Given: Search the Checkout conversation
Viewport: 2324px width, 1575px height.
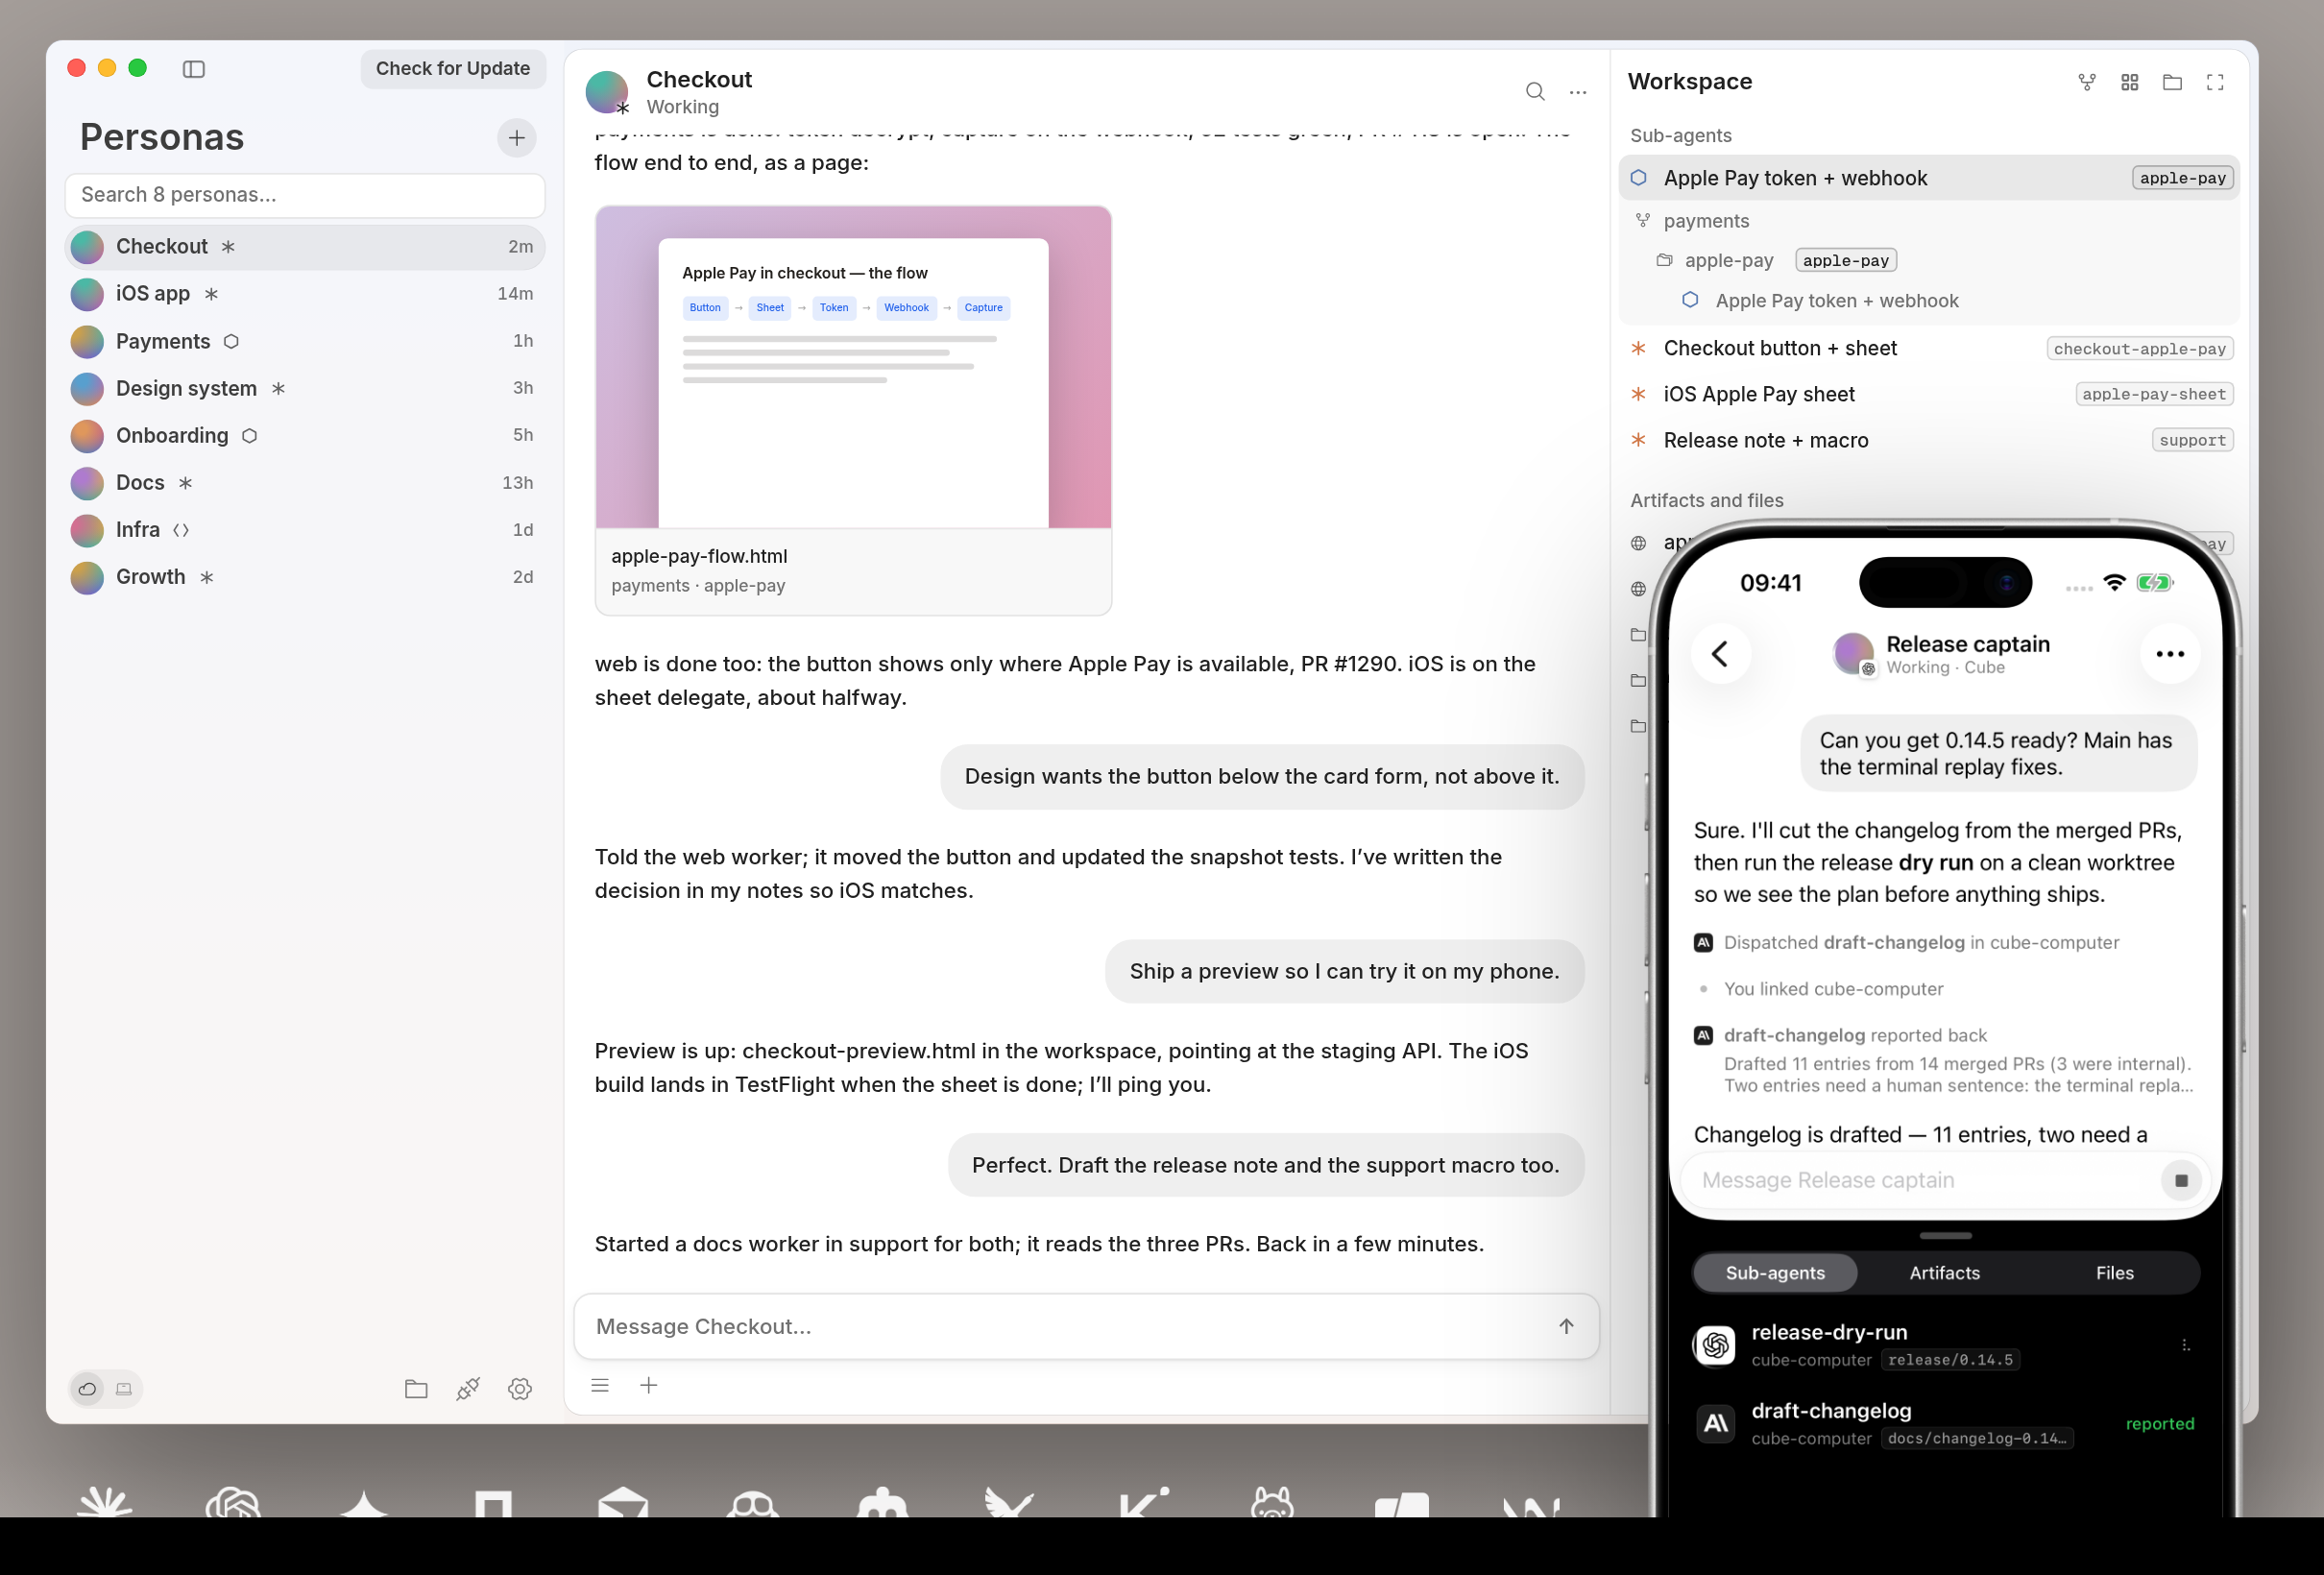Looking at the screenshot, I should pyautogui.click(x=1535, y=92).
